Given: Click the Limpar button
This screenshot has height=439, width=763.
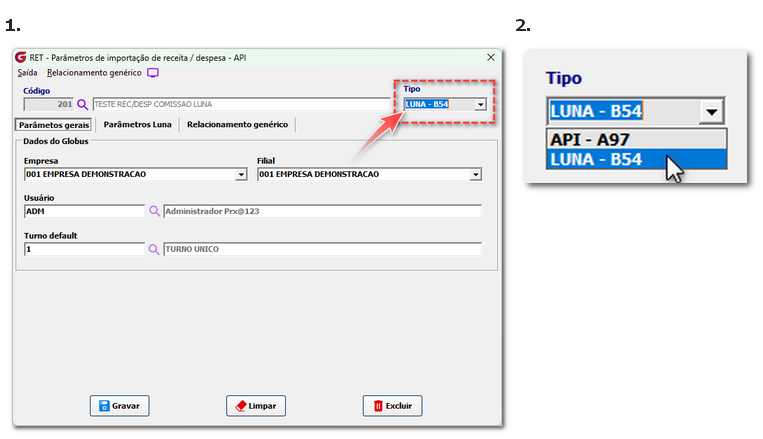Looking at the screenshot, I should click(x=256, y=406).
